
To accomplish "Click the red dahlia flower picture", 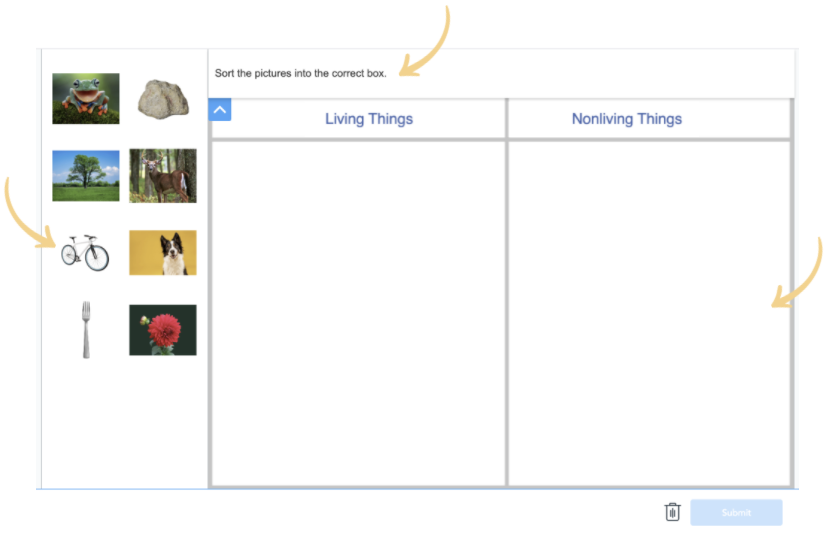I will pyautogui.click(x=163, y=330).
